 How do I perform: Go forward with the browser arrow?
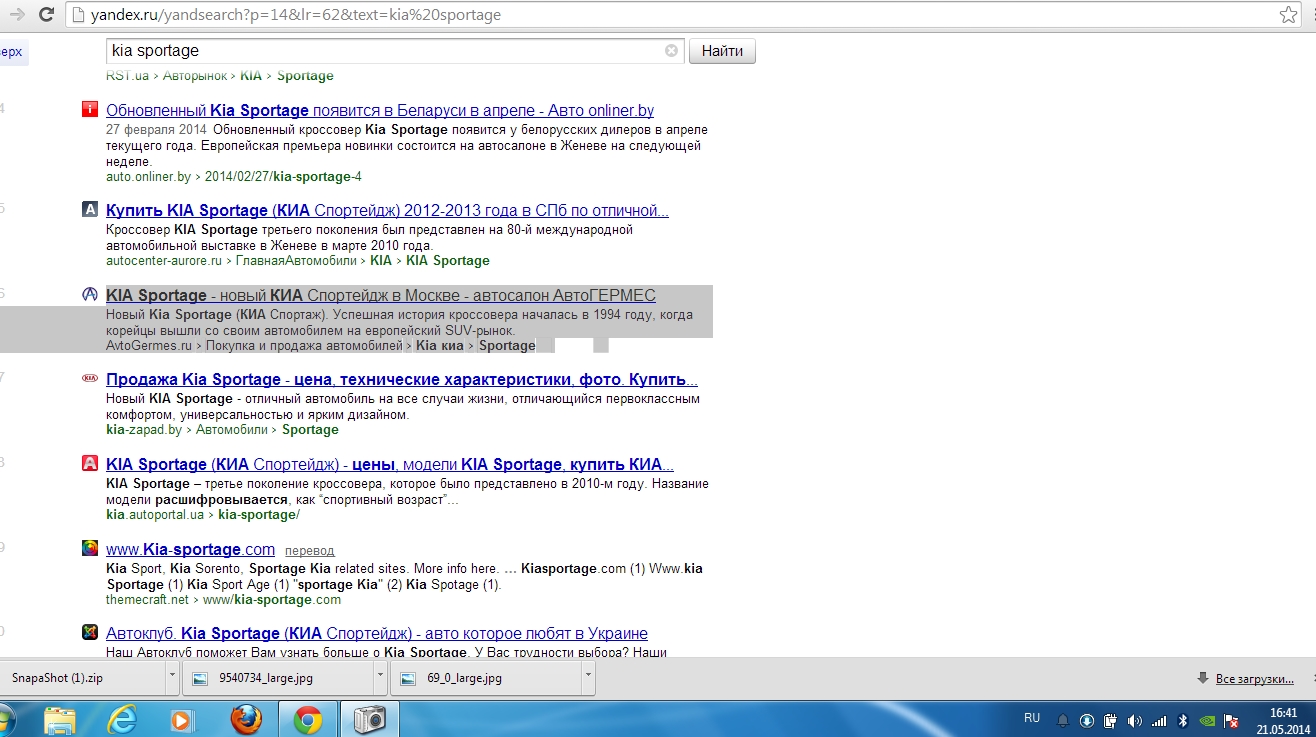[16, 15]
